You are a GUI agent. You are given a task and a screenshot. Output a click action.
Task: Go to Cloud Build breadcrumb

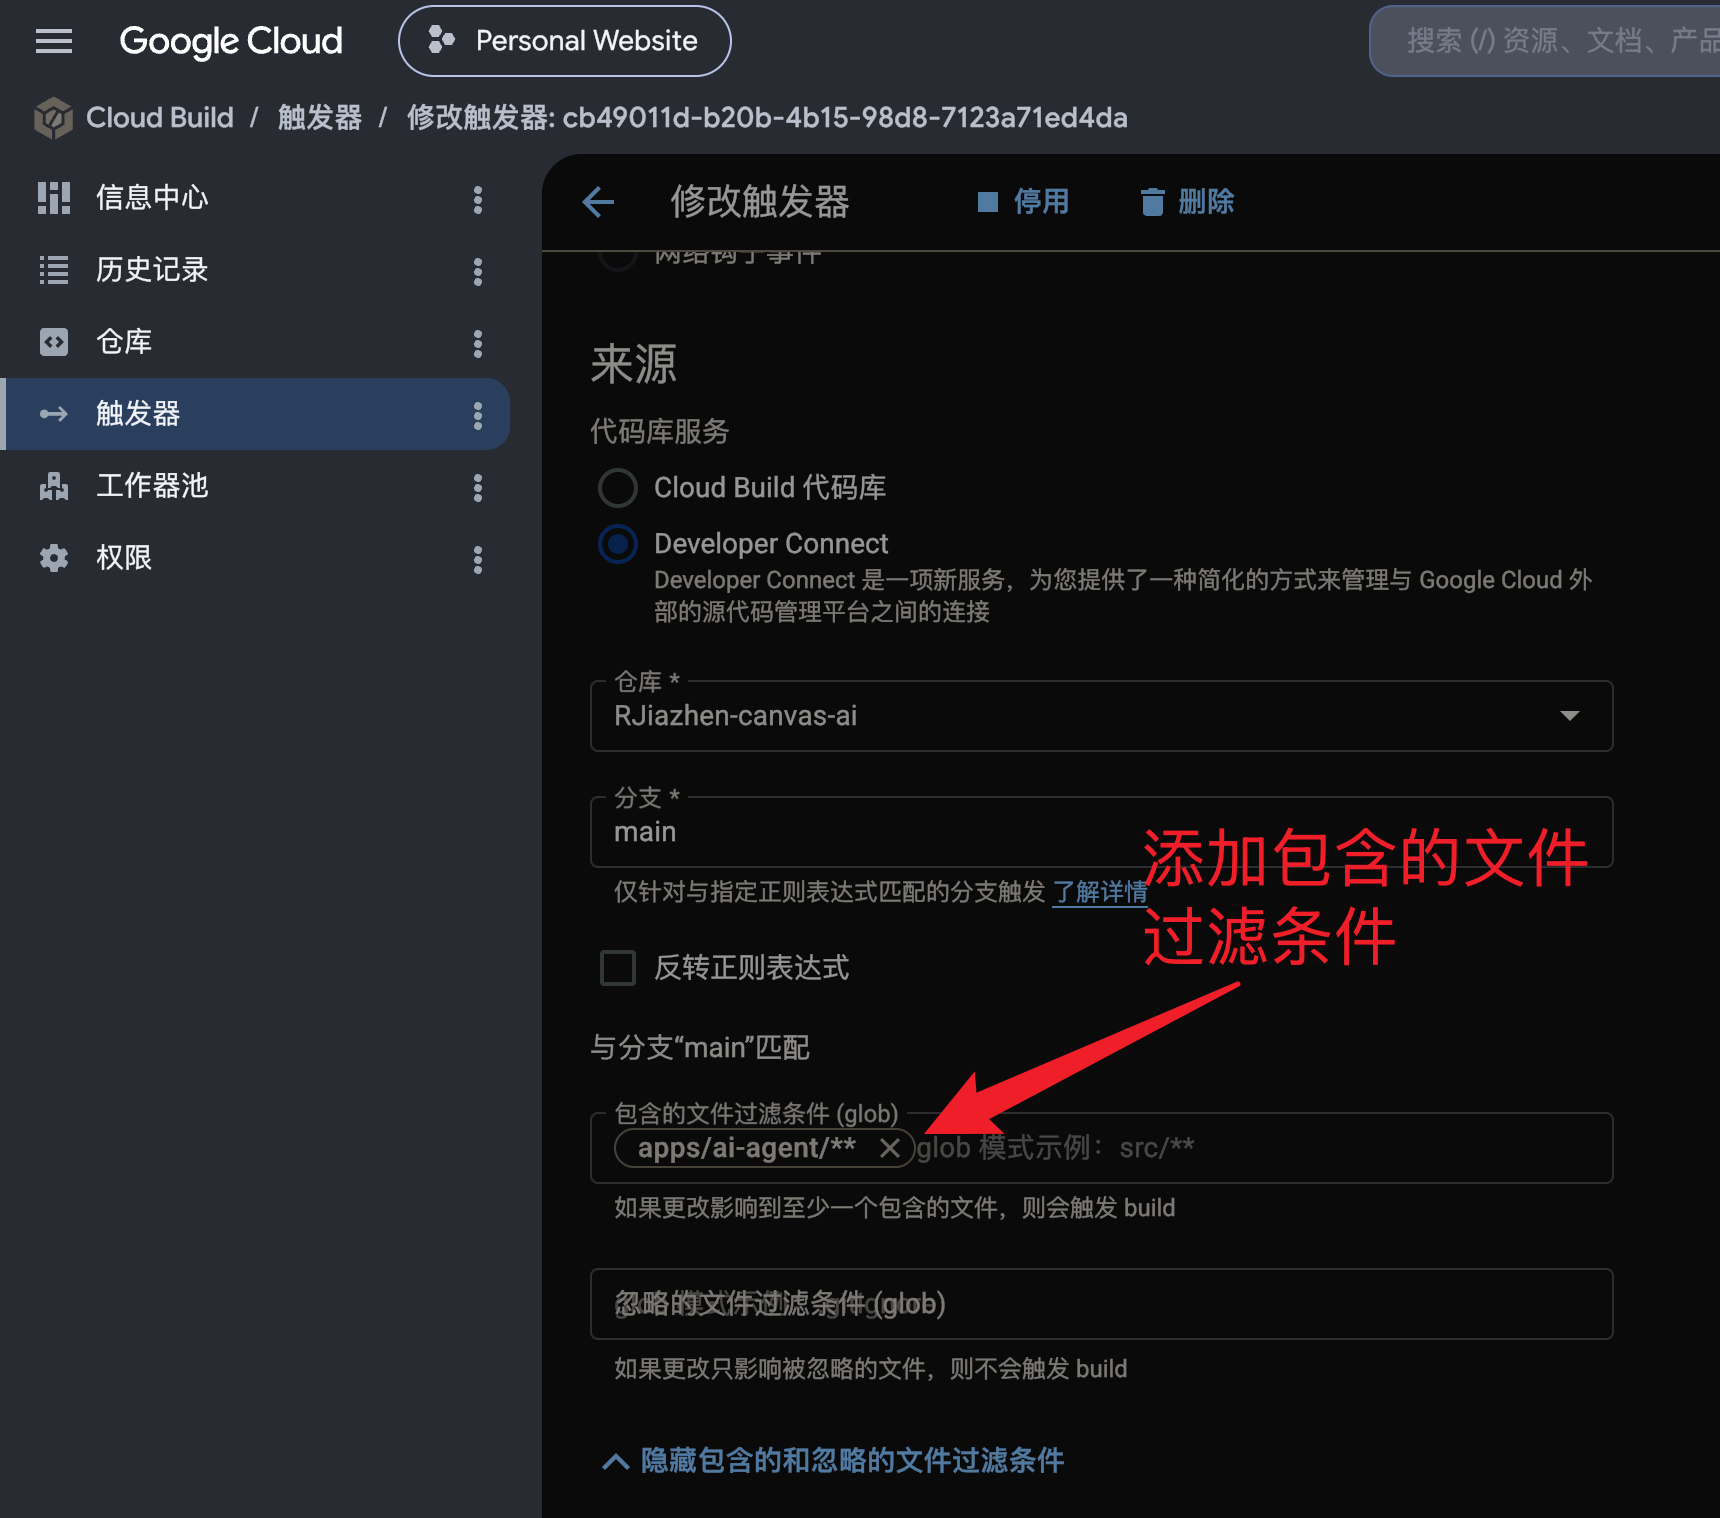tap(160, 118)
